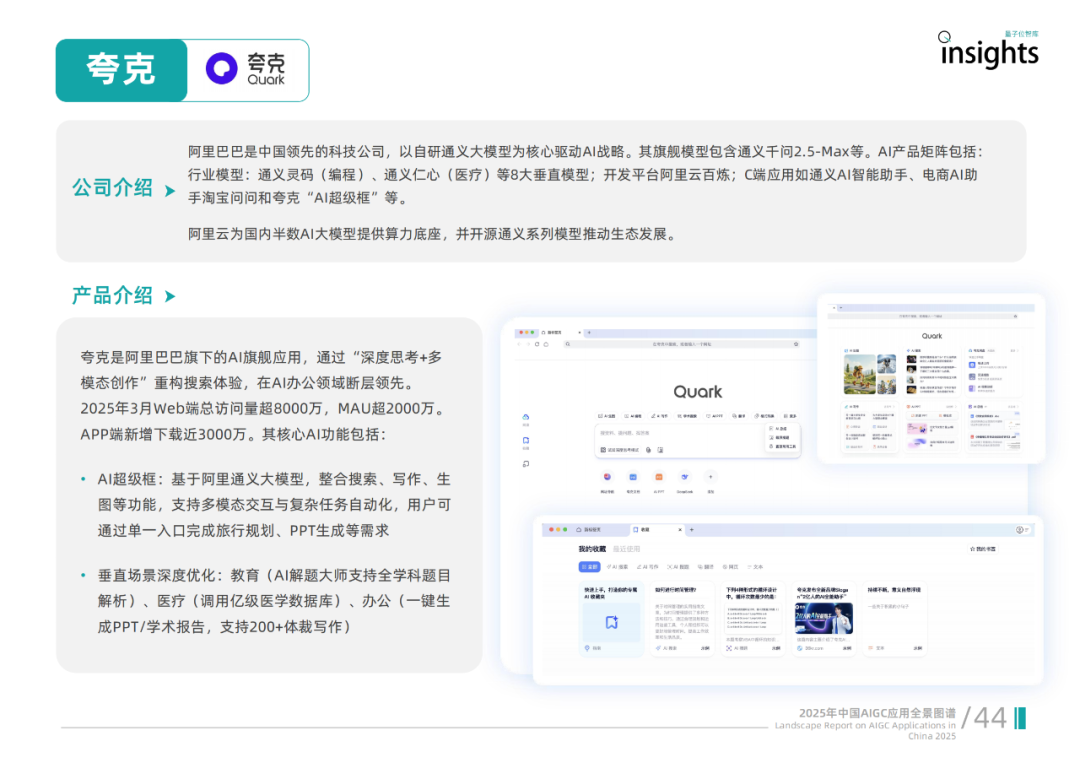Click the back arrow in the Quark home window
1080x763 pixels.
click(x=519, y=344)
